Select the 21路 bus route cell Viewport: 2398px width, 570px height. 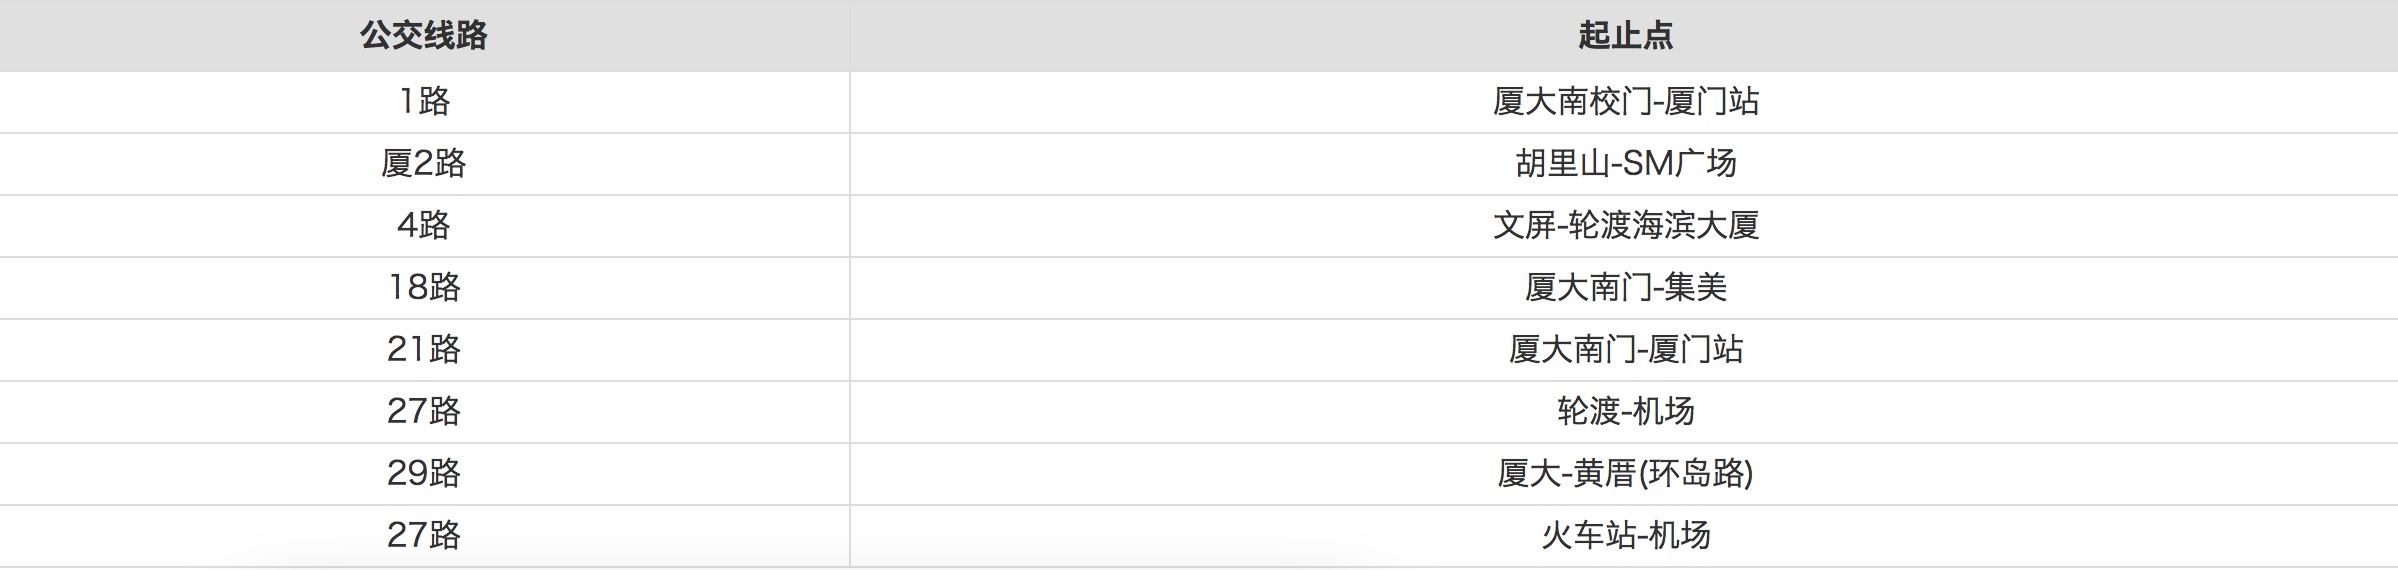(x=424, y=350)
